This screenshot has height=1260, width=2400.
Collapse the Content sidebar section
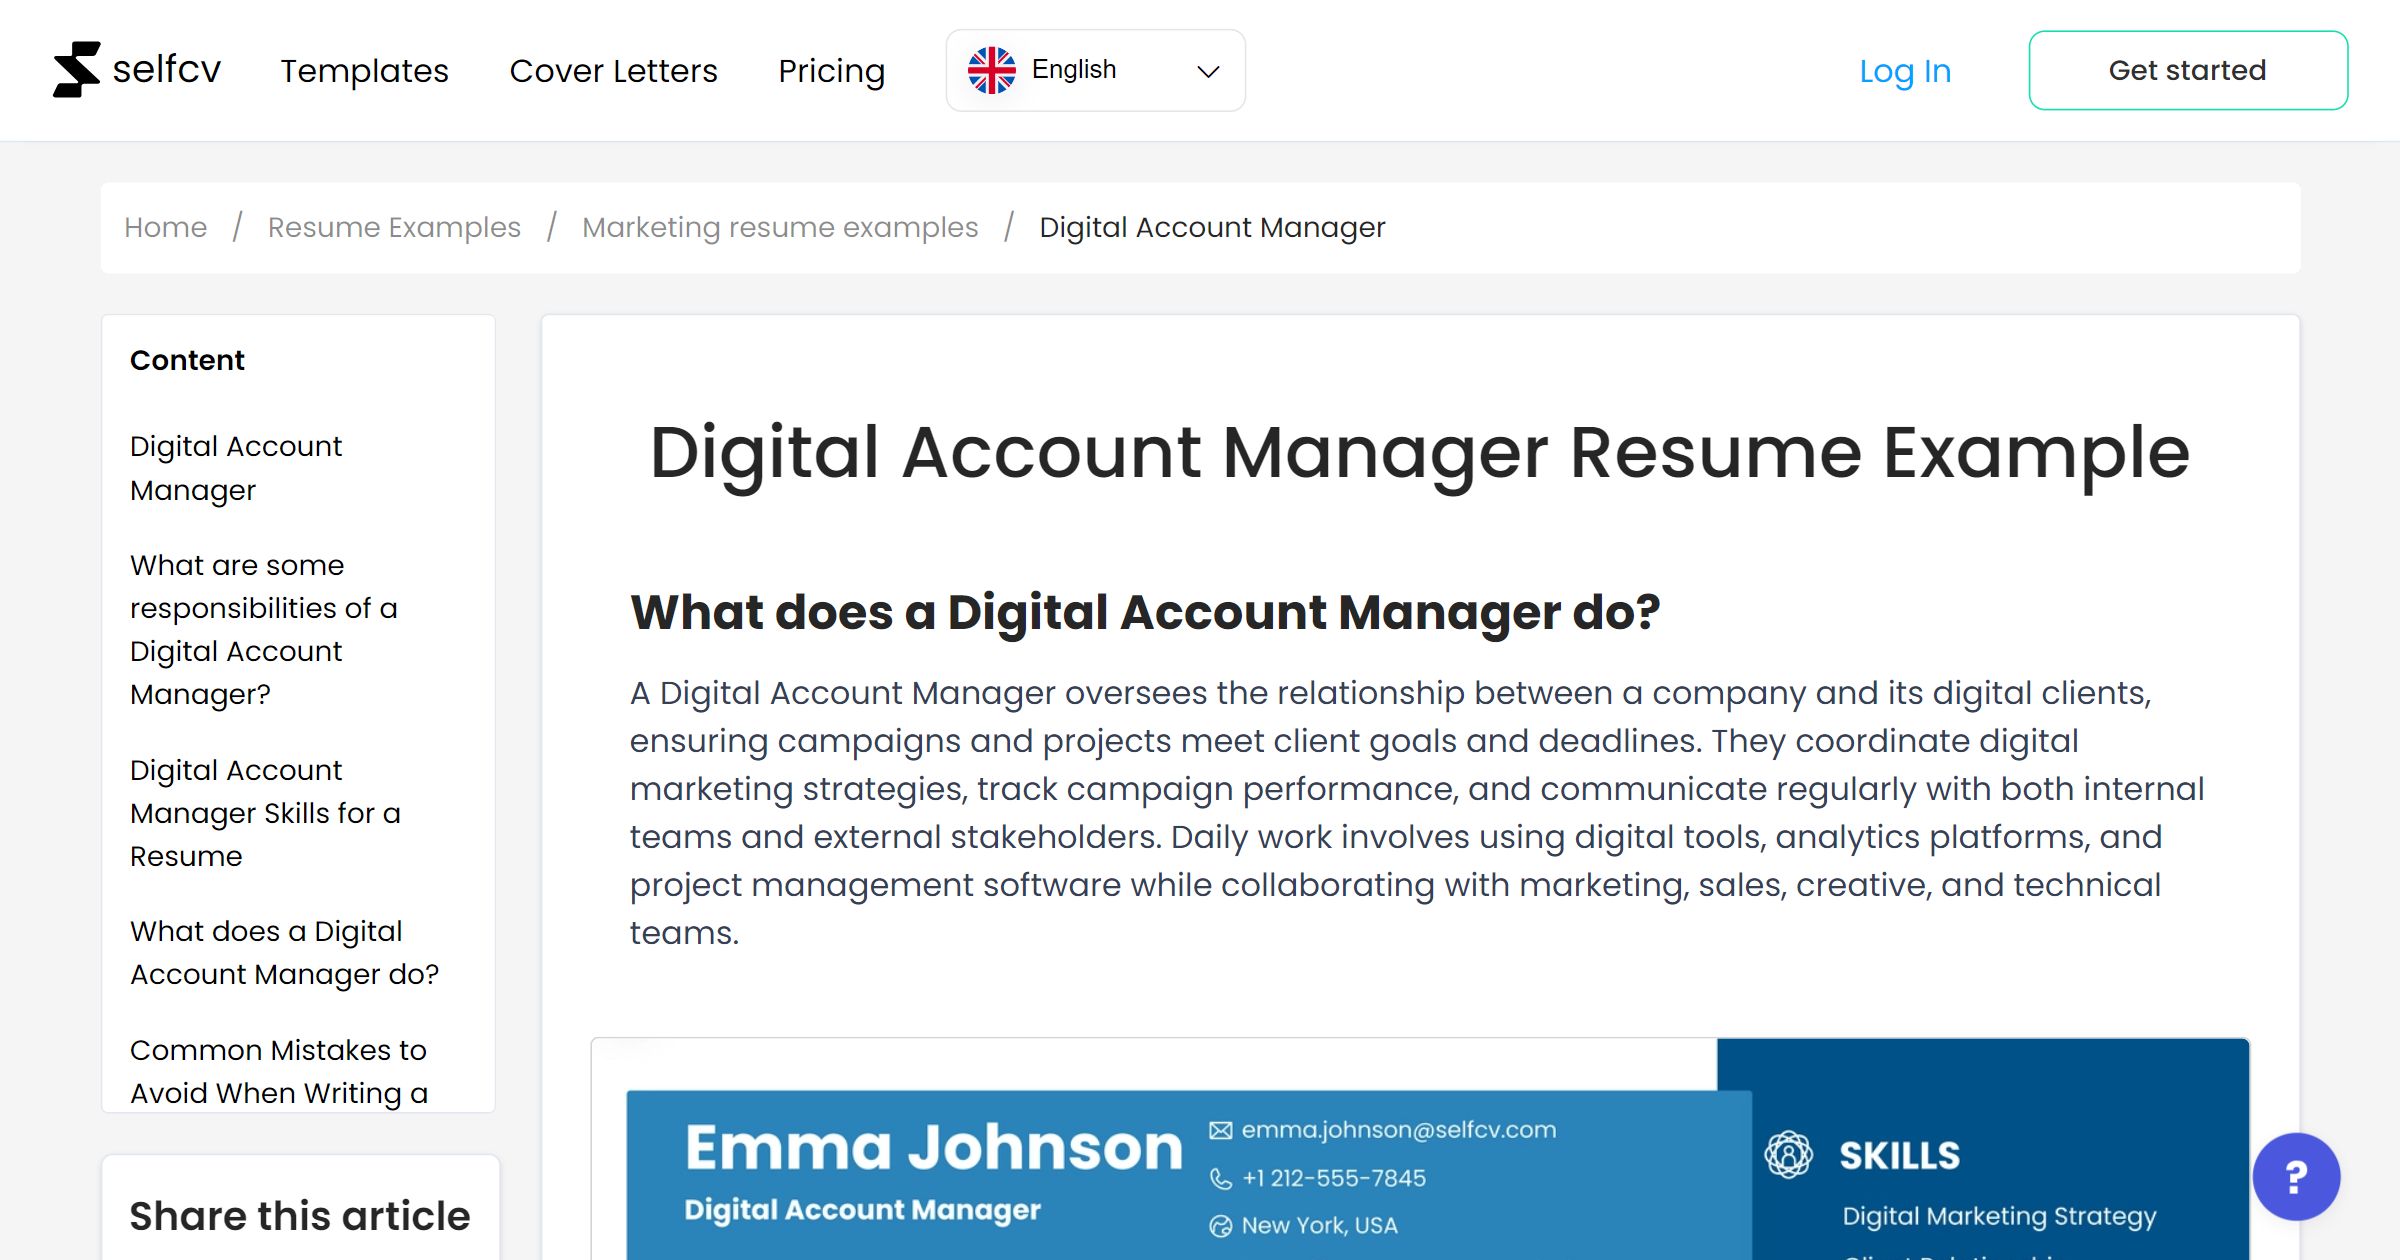tap(187, 360)
